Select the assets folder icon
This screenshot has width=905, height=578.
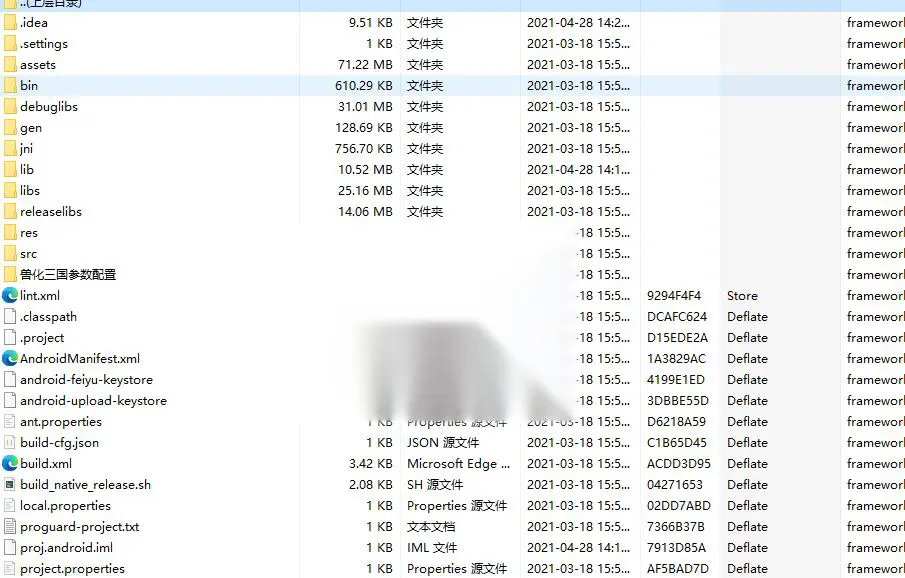[10, 65]
